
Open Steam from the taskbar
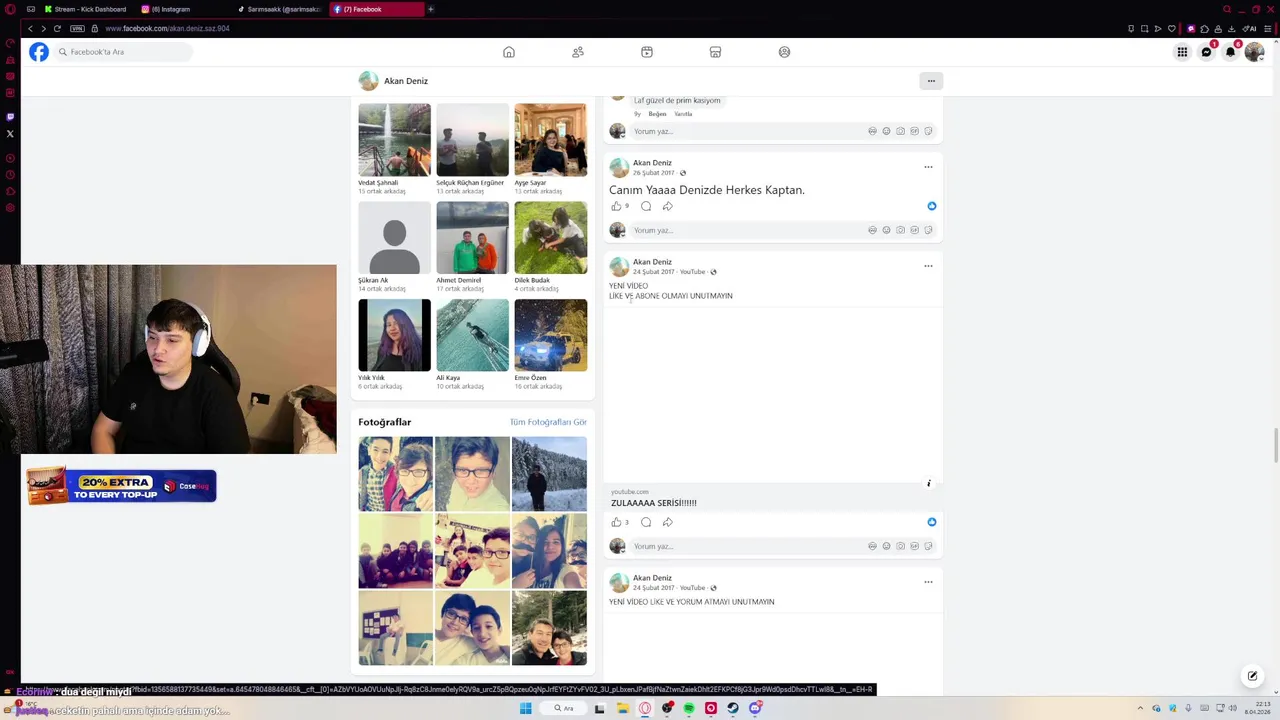pyautogui.click(x=733, y=708)
